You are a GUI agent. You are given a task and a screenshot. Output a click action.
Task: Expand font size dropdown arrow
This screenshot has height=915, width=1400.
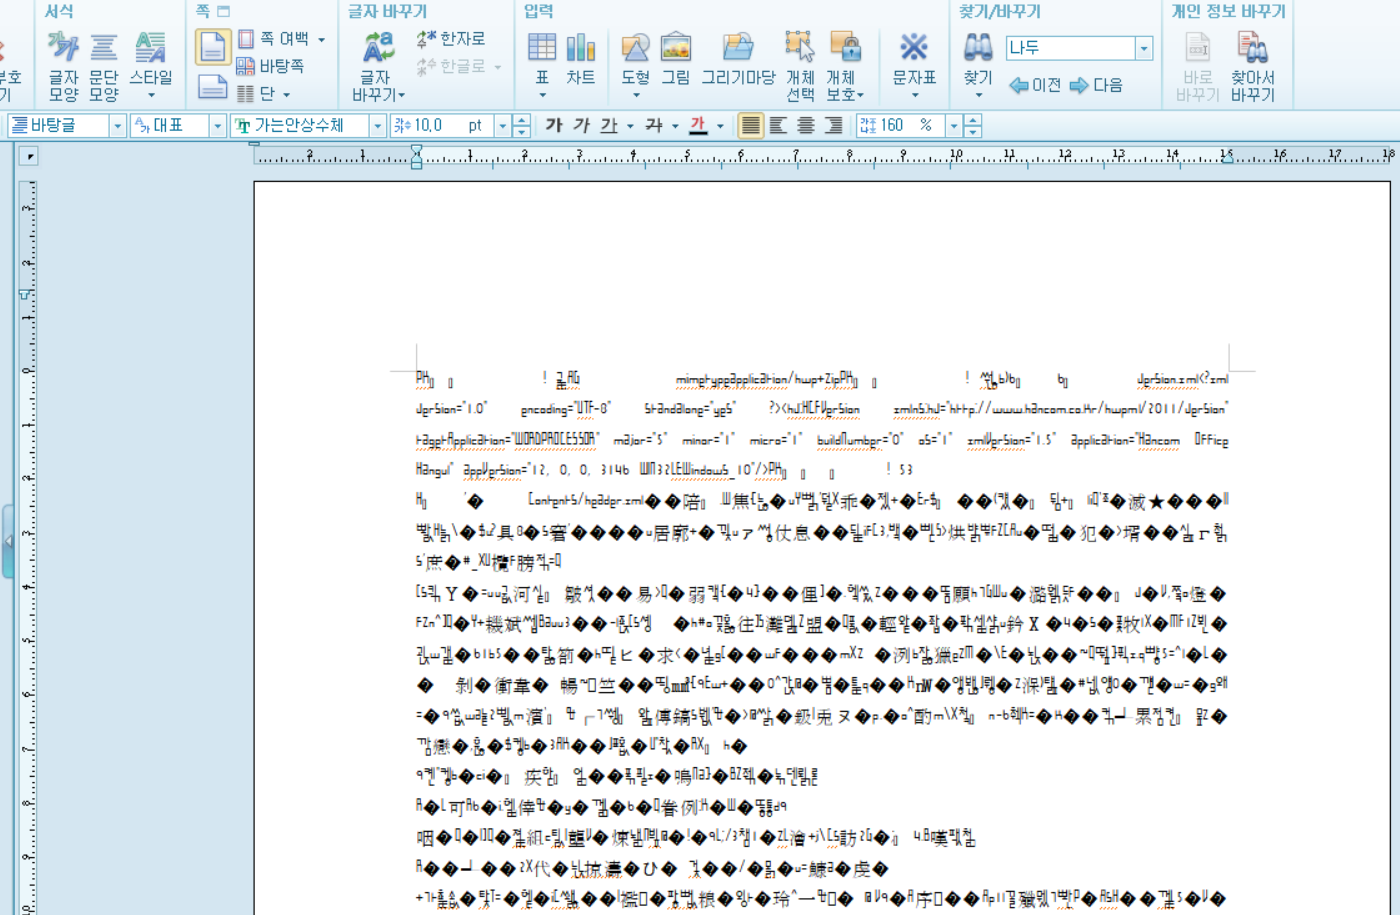[502, 125]
